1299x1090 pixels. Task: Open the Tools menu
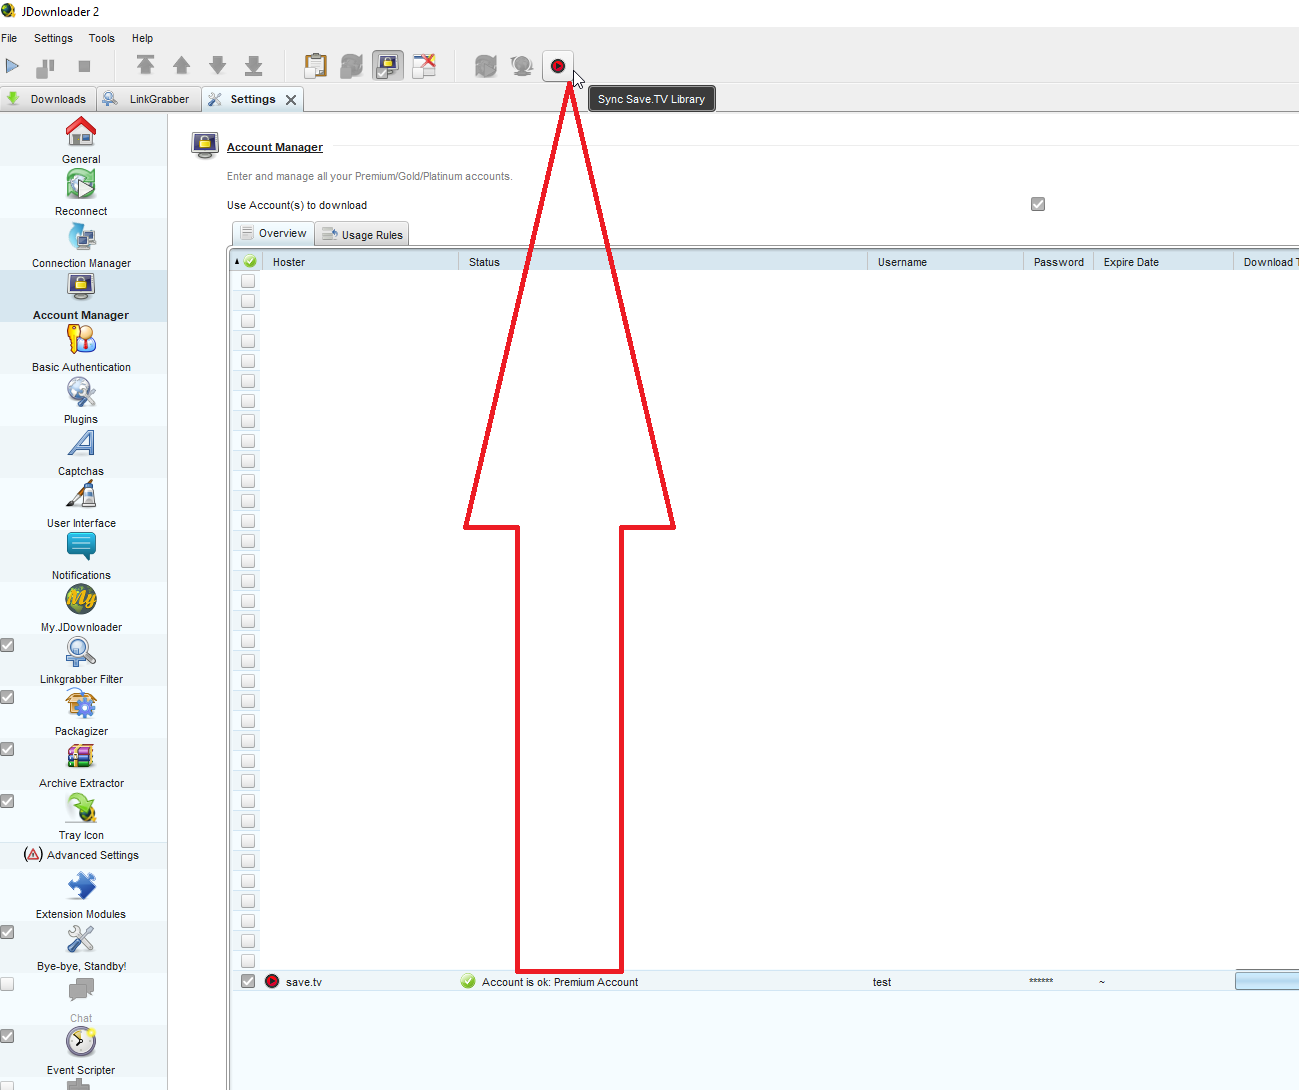[x=101, y=38]
